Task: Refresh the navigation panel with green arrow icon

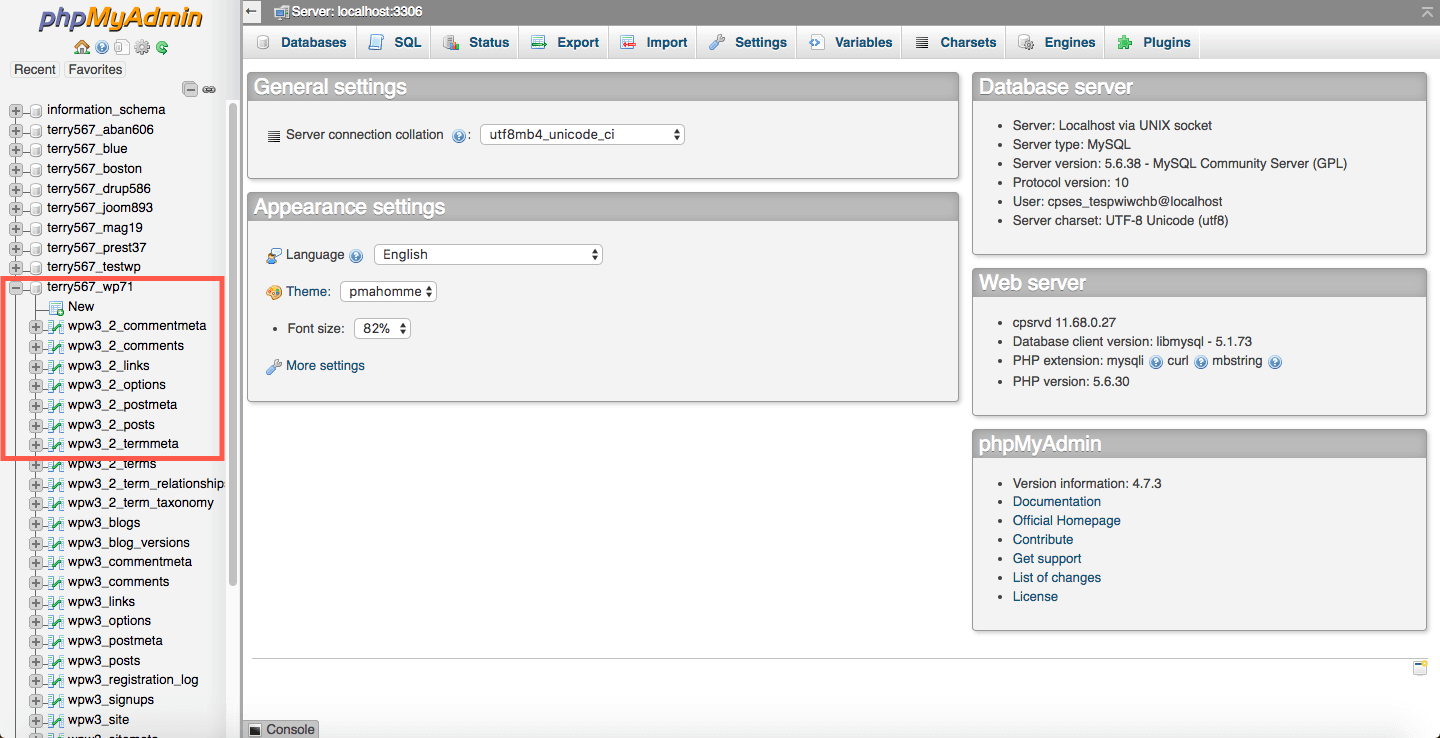Action: coord(162,47)
